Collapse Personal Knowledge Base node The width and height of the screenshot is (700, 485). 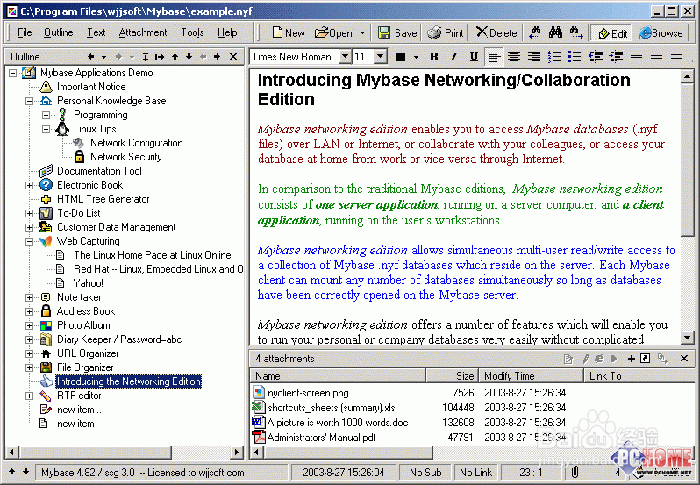pyautogui.click(x=29, y=100)
